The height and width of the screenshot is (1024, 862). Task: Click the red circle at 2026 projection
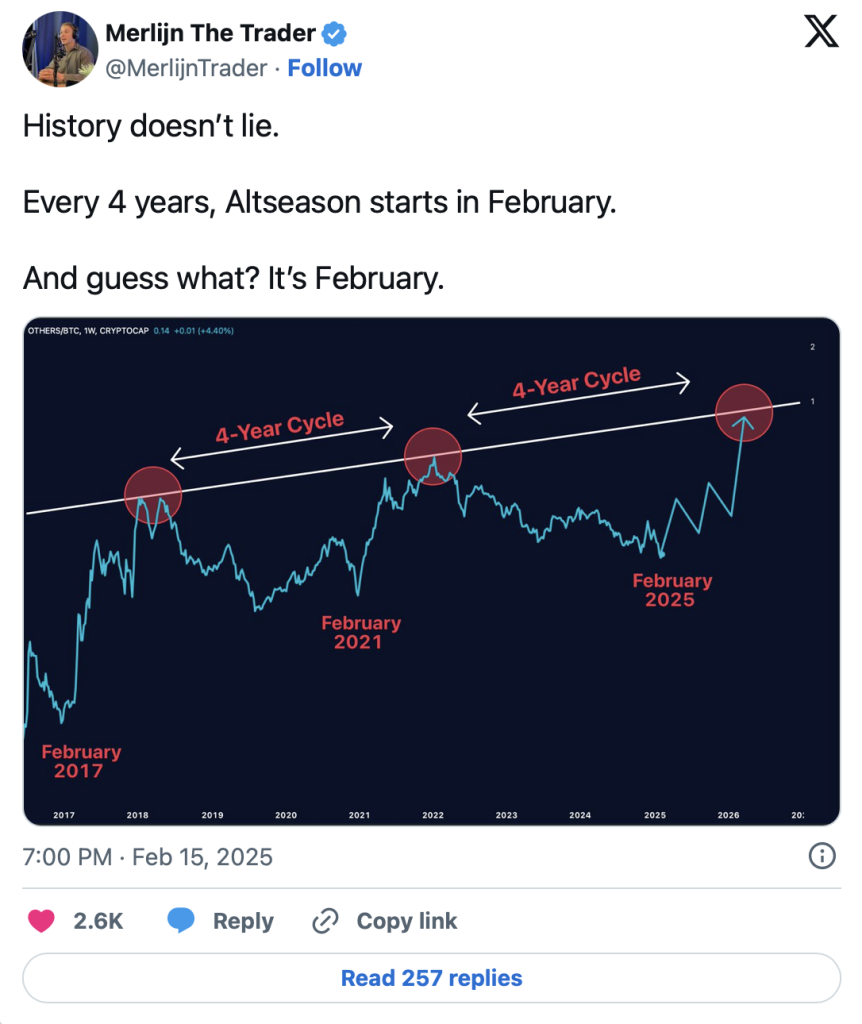coord(744,412)
